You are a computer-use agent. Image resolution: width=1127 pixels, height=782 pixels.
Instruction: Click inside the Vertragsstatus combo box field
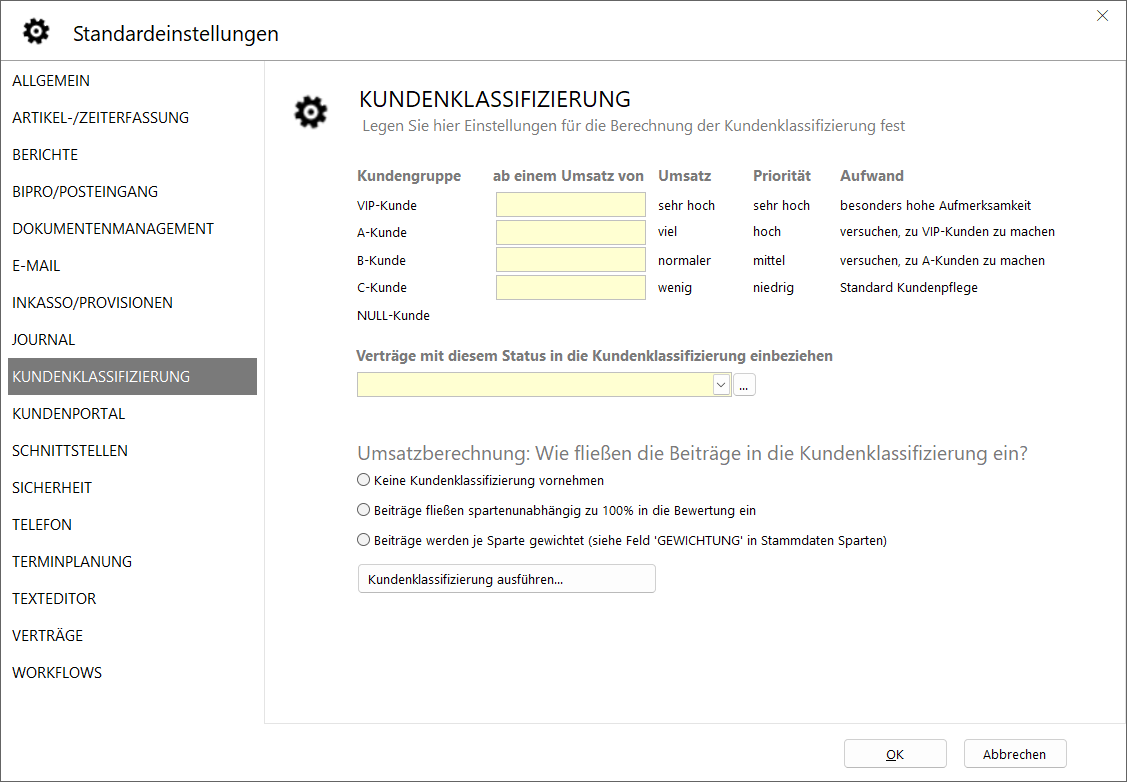coord(534,385)
